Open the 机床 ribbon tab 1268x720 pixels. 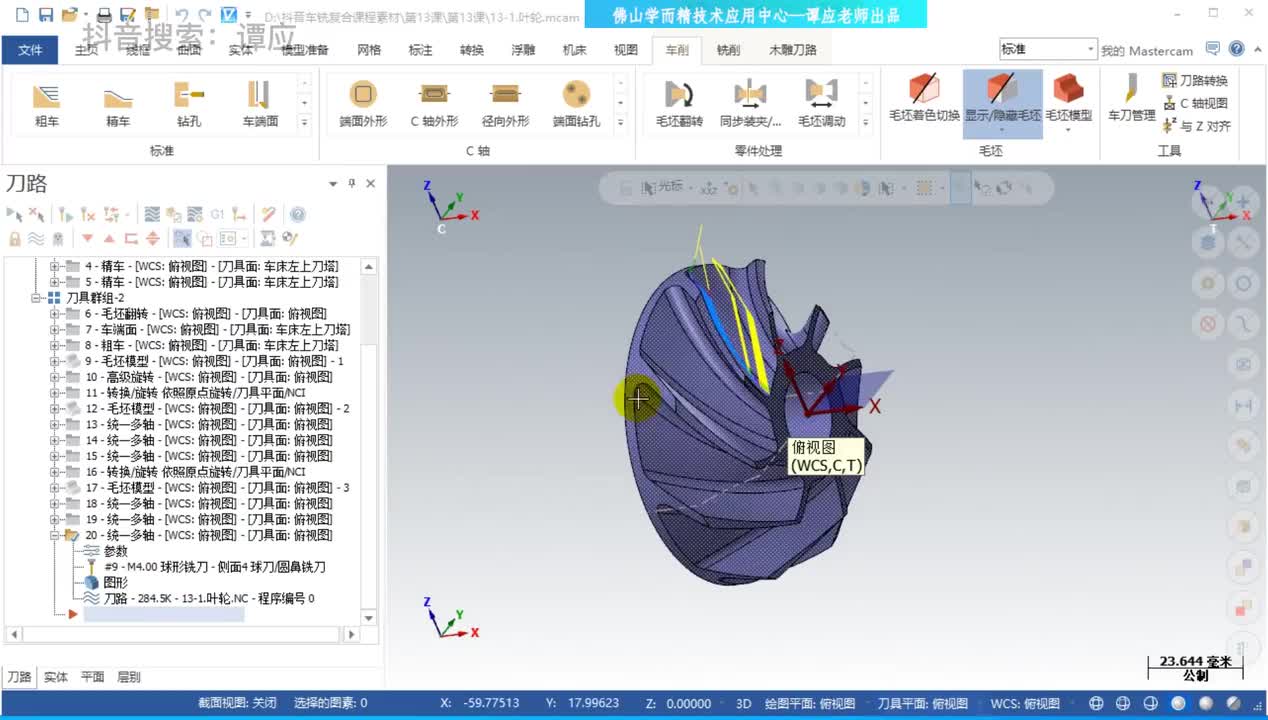pyautogui.click(x=574, y=50)
